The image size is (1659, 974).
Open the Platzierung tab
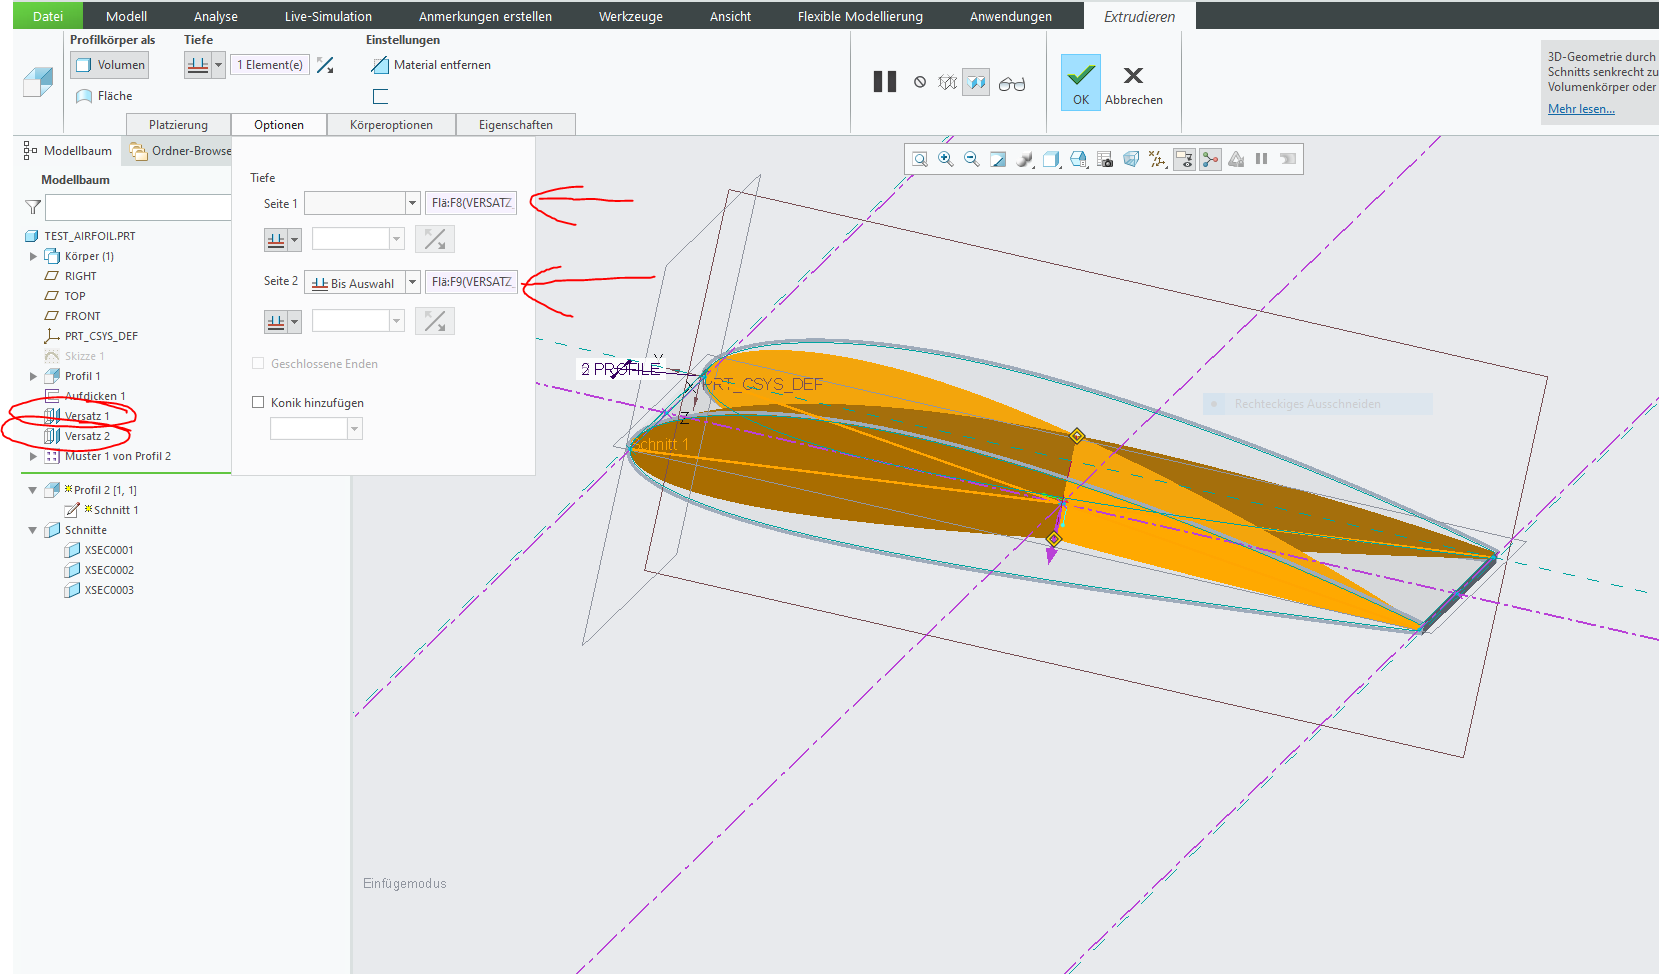pos(178,125)
